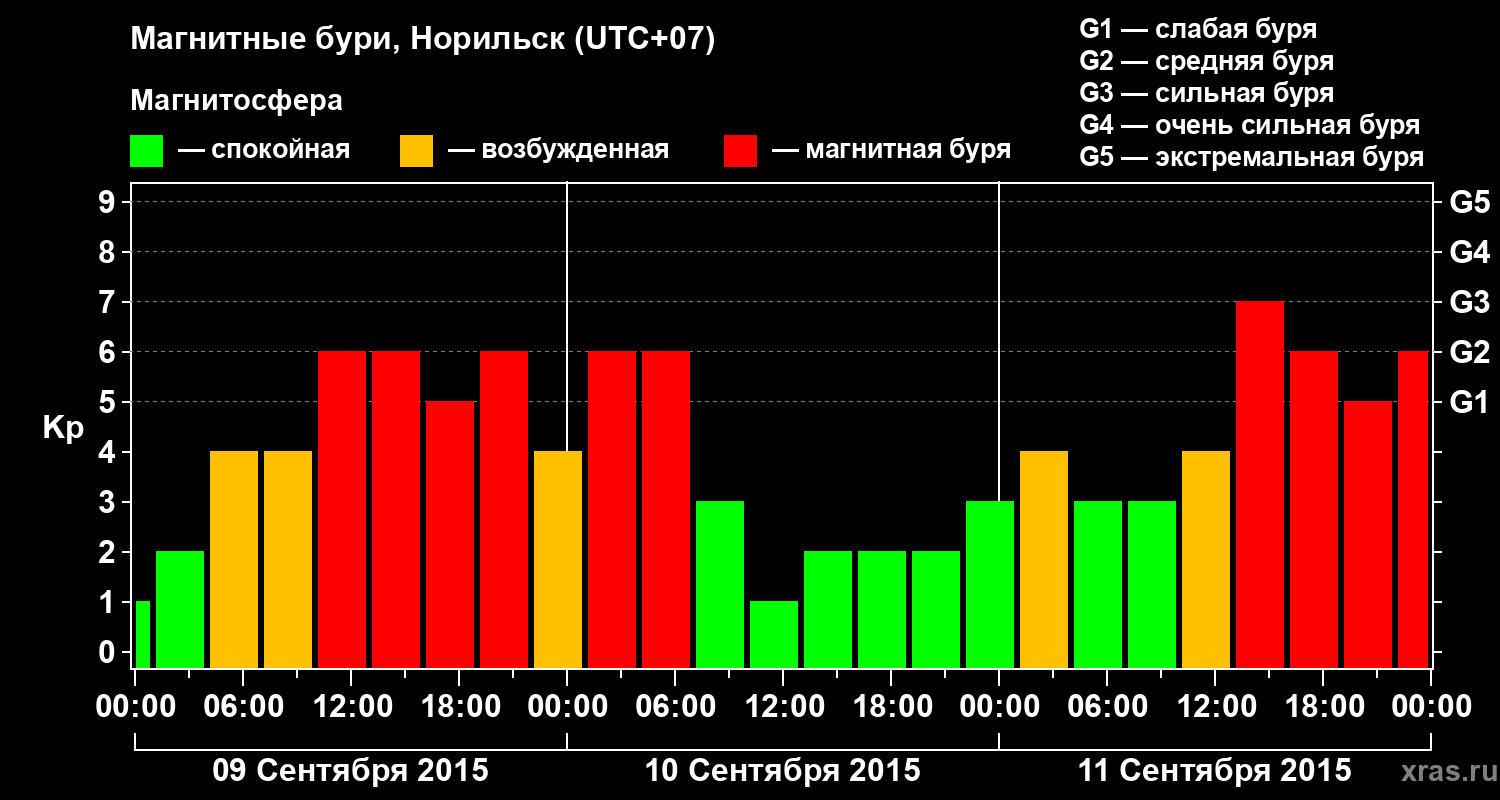Click the 'G1' label on right axis
Image resolution: width=1500 pixels, height=800 pixels.
[1469, 402]
